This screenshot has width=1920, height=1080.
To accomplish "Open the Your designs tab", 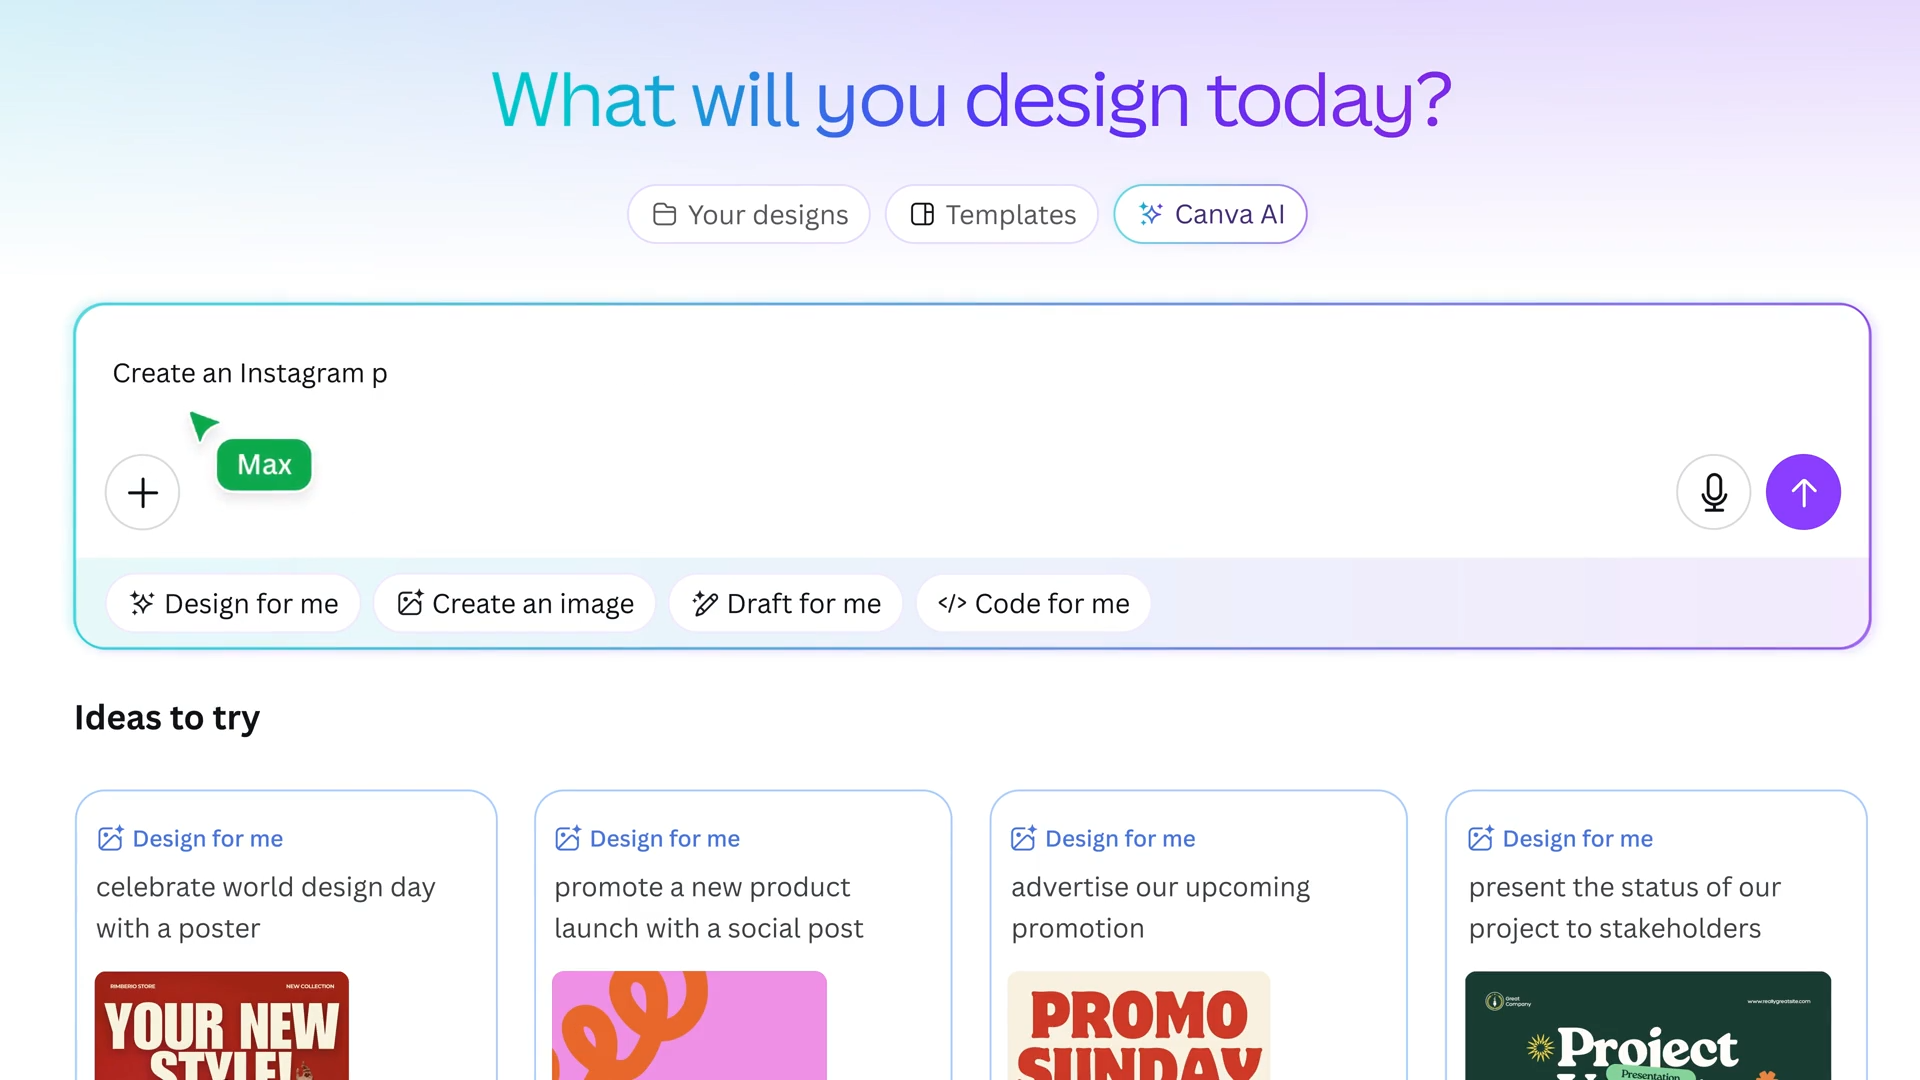I will [748, 214].
